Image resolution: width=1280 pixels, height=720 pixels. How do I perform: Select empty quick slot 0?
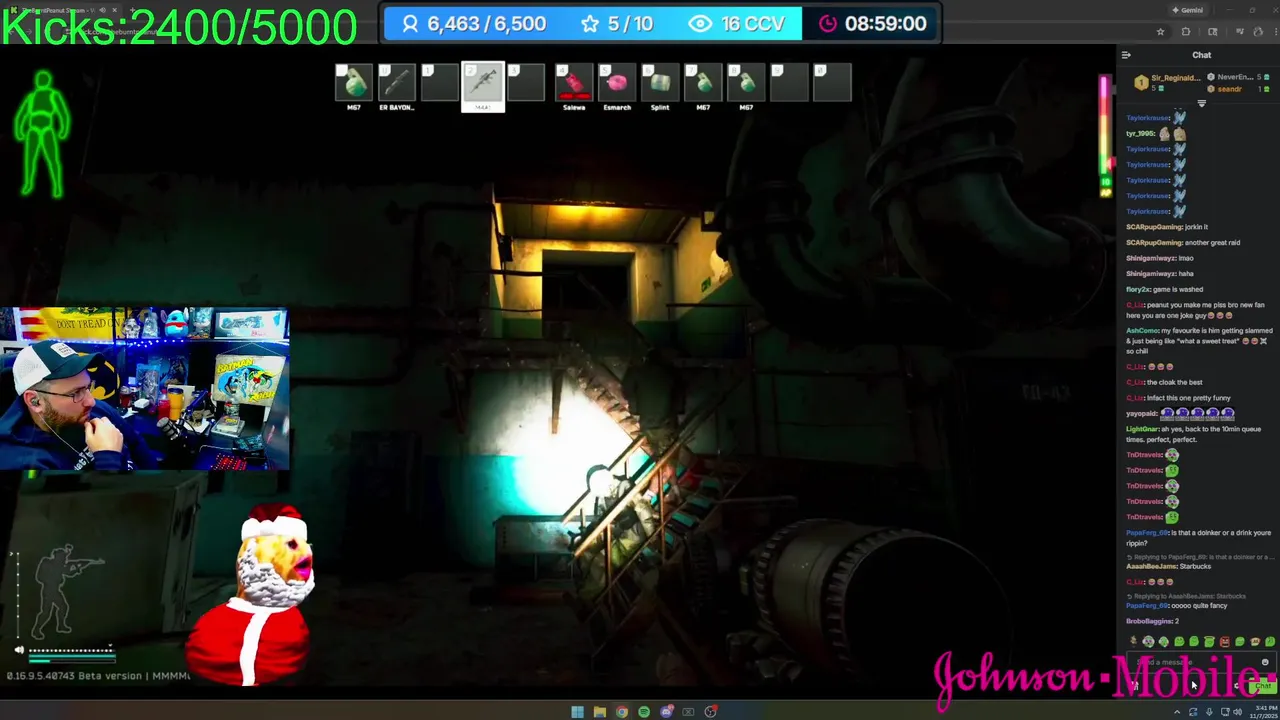point(832,83)
